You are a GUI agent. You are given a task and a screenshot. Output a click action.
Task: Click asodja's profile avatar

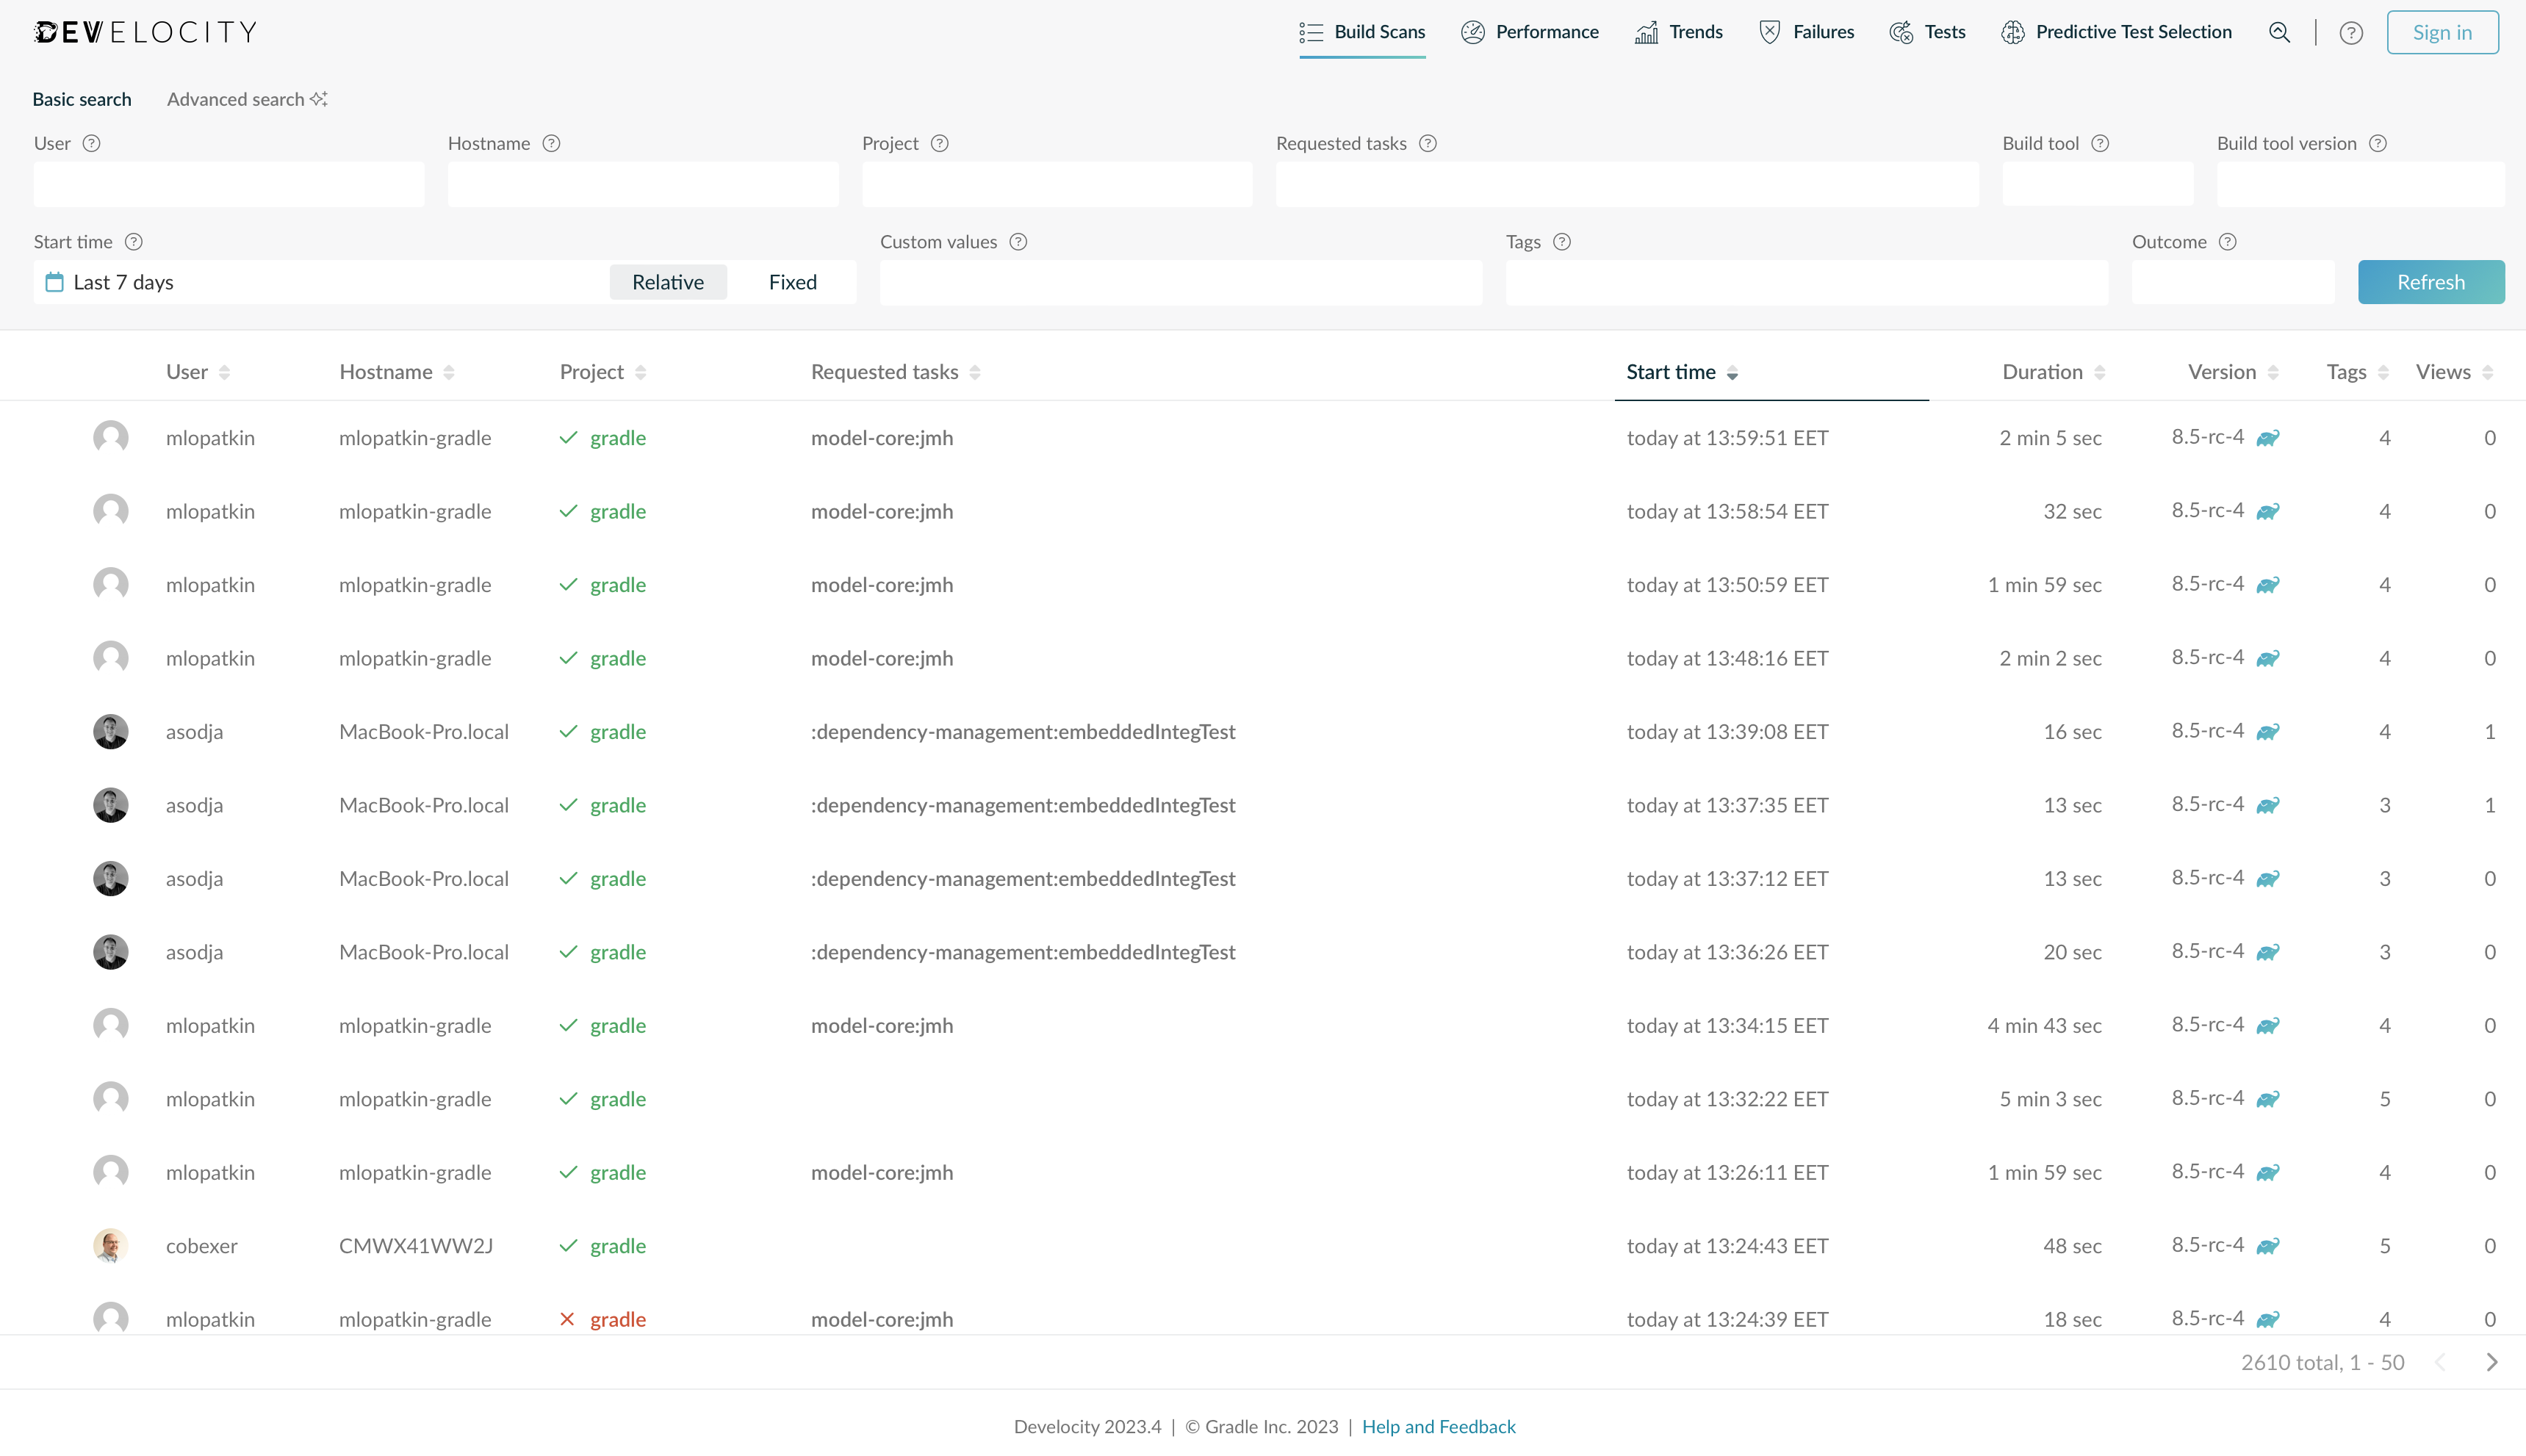[110, 731]
